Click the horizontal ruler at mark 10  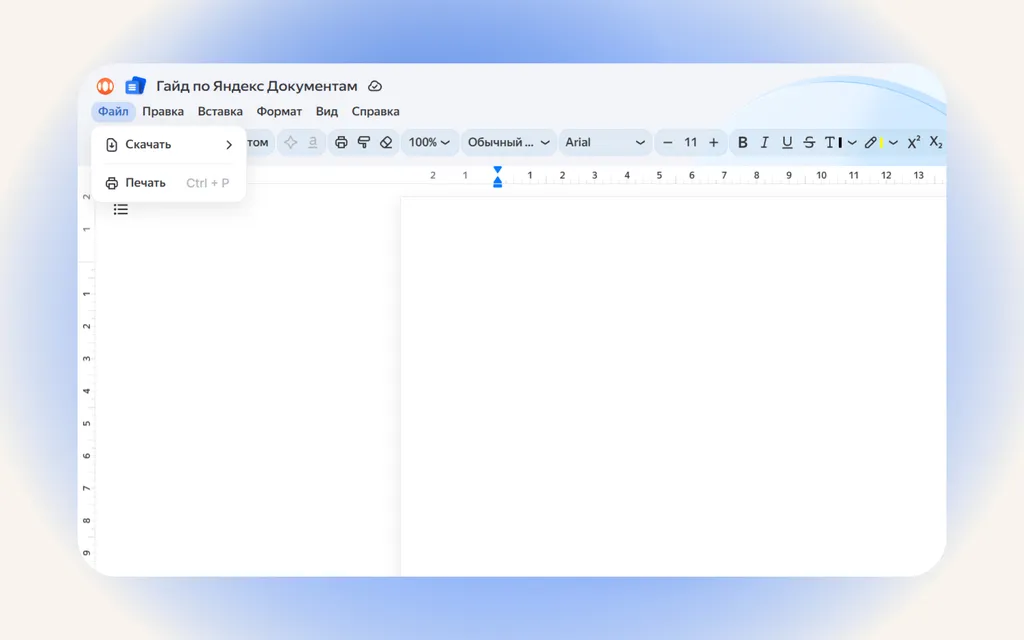click(821, 175)
